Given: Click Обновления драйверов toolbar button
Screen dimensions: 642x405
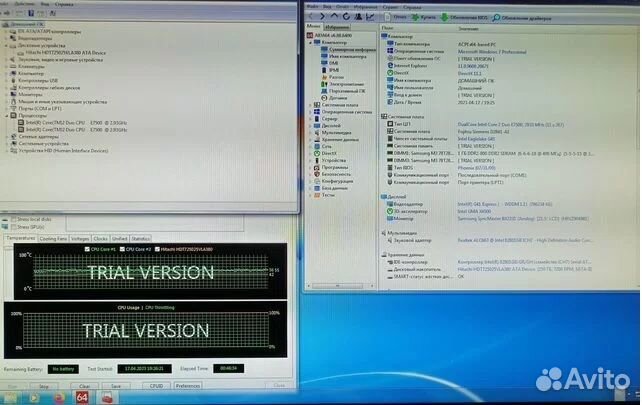Looking at the screenshot, I should [x=522, y=18].
